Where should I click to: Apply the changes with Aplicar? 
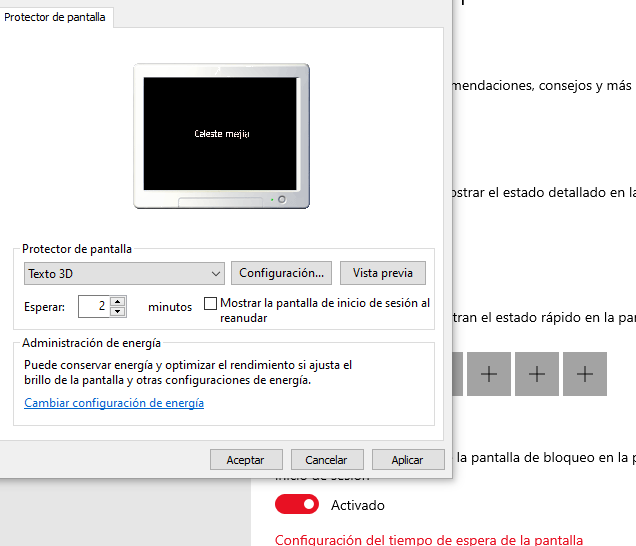(x=407, y=460)
